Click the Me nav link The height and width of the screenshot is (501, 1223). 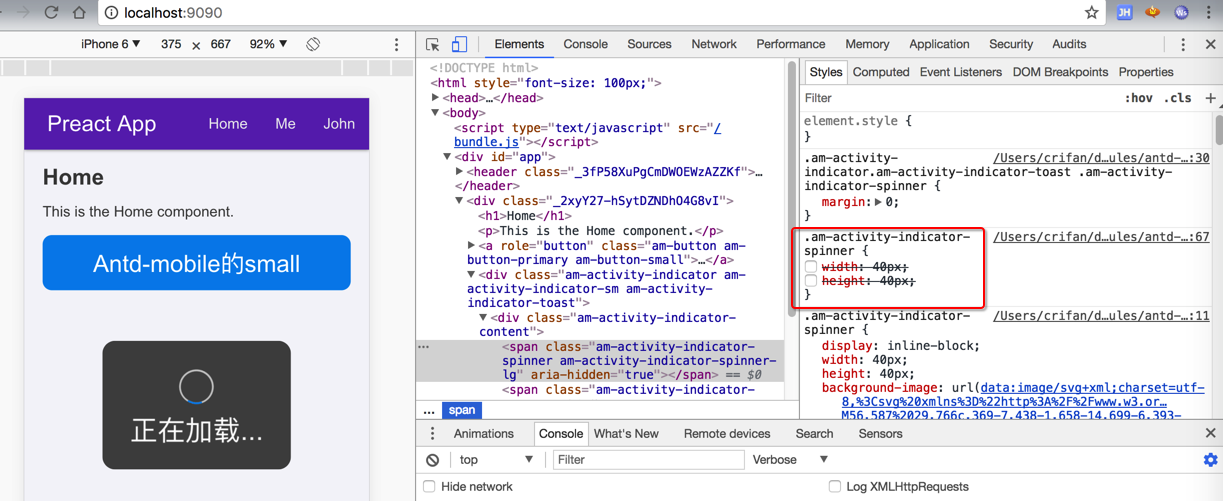click(x=285, y=124)
